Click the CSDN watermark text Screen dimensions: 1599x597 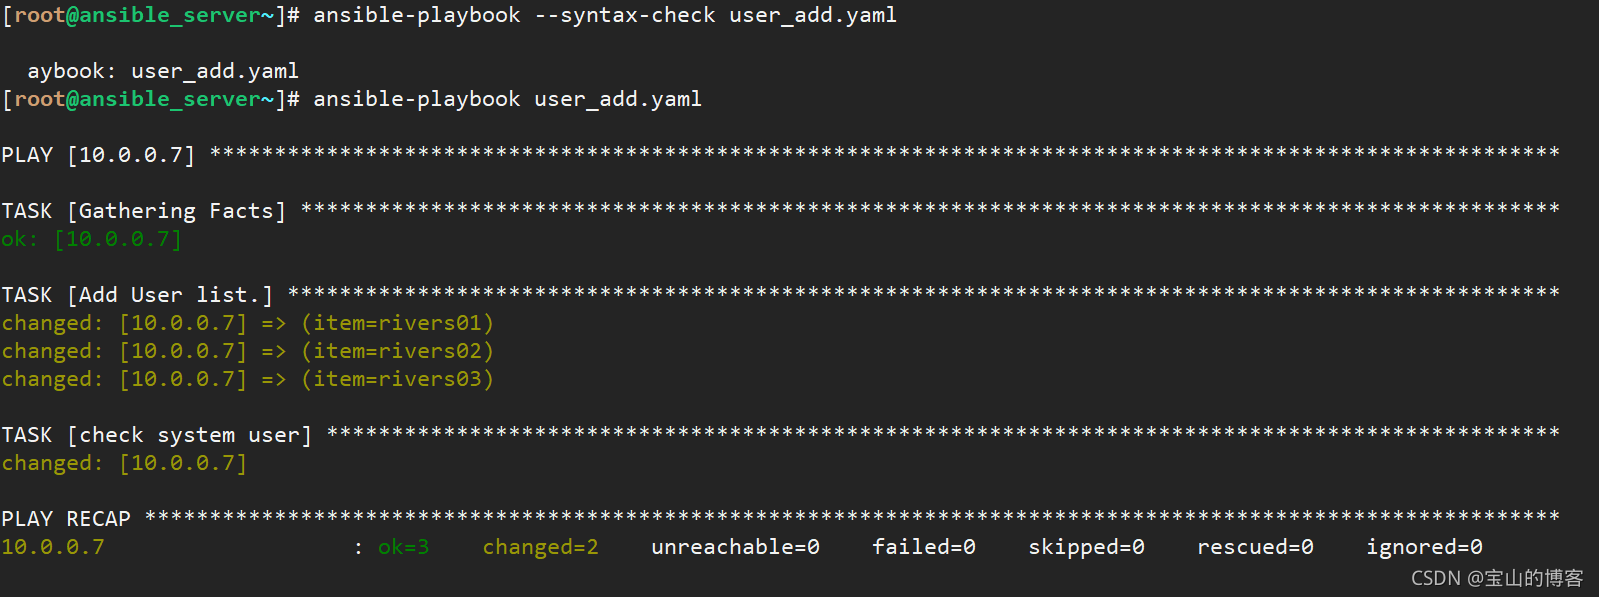point(1497,578)
